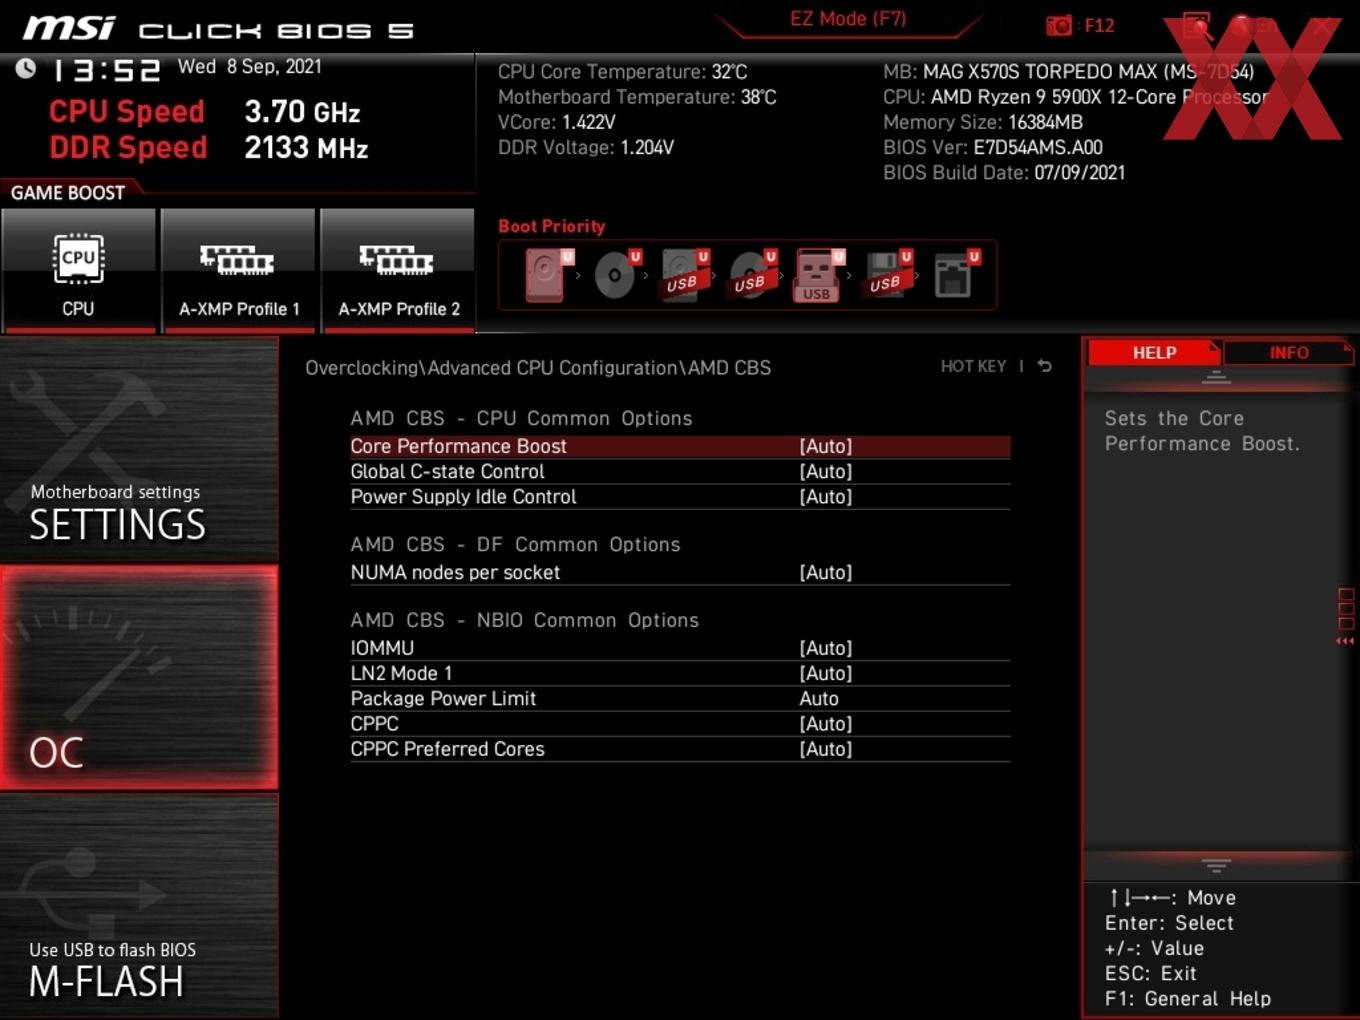
Task: Open the CPPC [Auto] dropdown
Action: [680, 724]
